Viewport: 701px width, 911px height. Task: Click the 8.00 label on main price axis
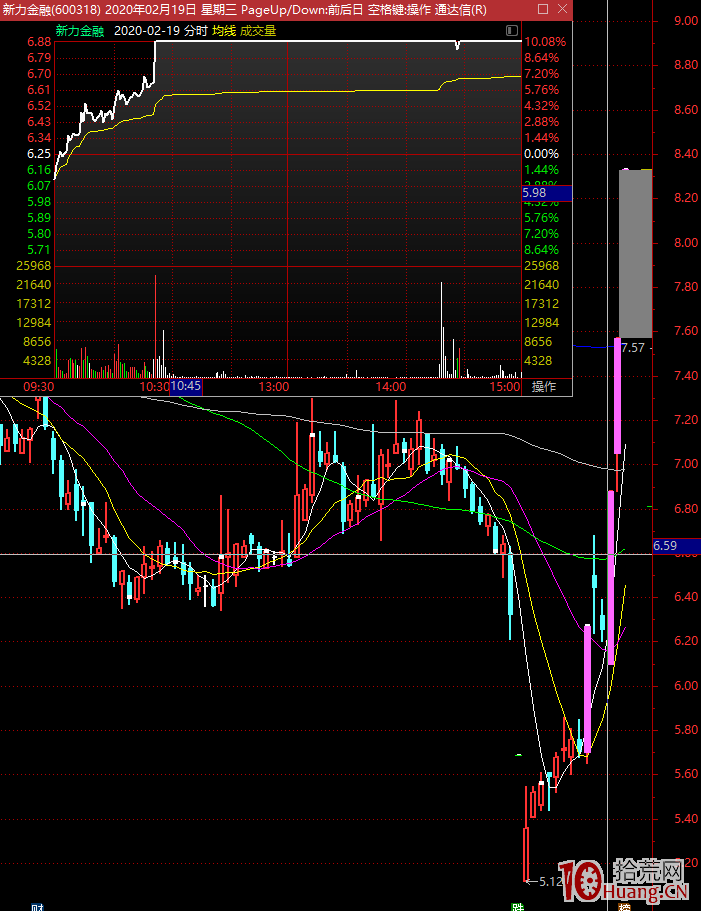coord(686,243)
